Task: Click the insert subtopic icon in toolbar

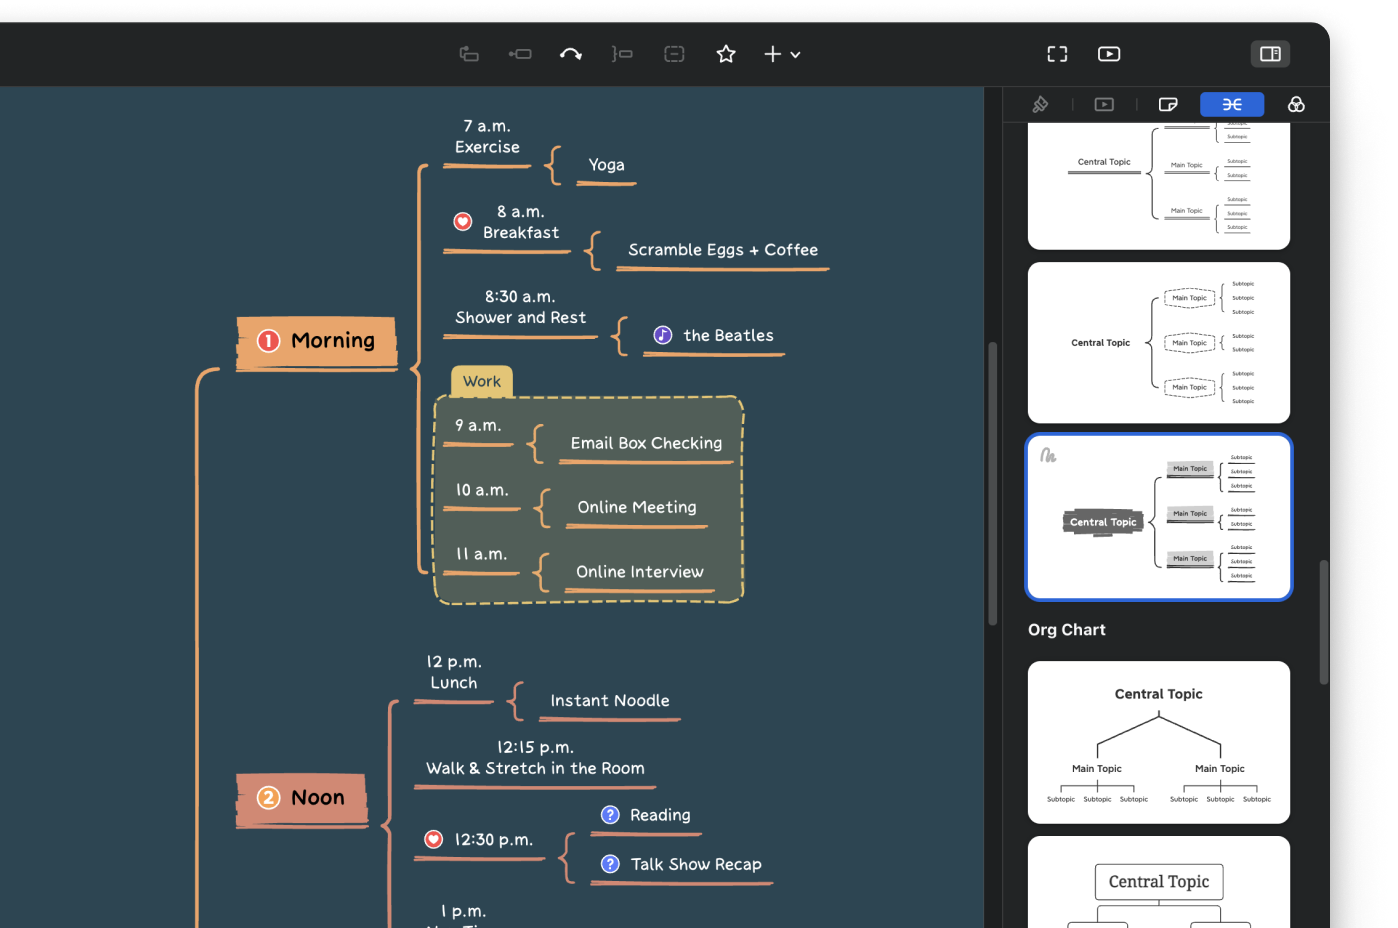Action: coord(520,54)
